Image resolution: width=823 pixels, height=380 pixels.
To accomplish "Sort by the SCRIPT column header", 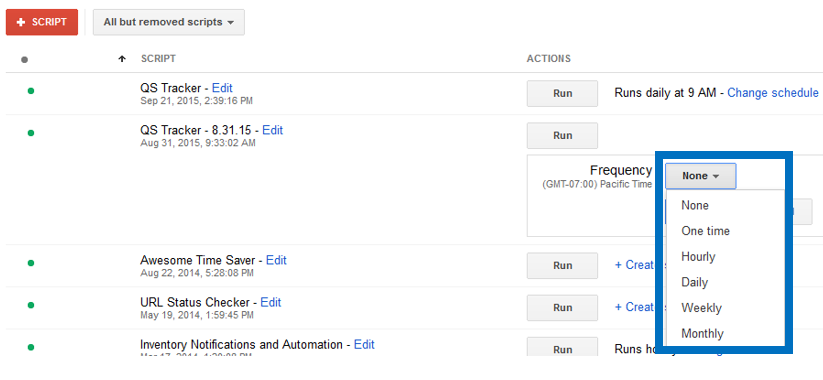I will (158, 59).
